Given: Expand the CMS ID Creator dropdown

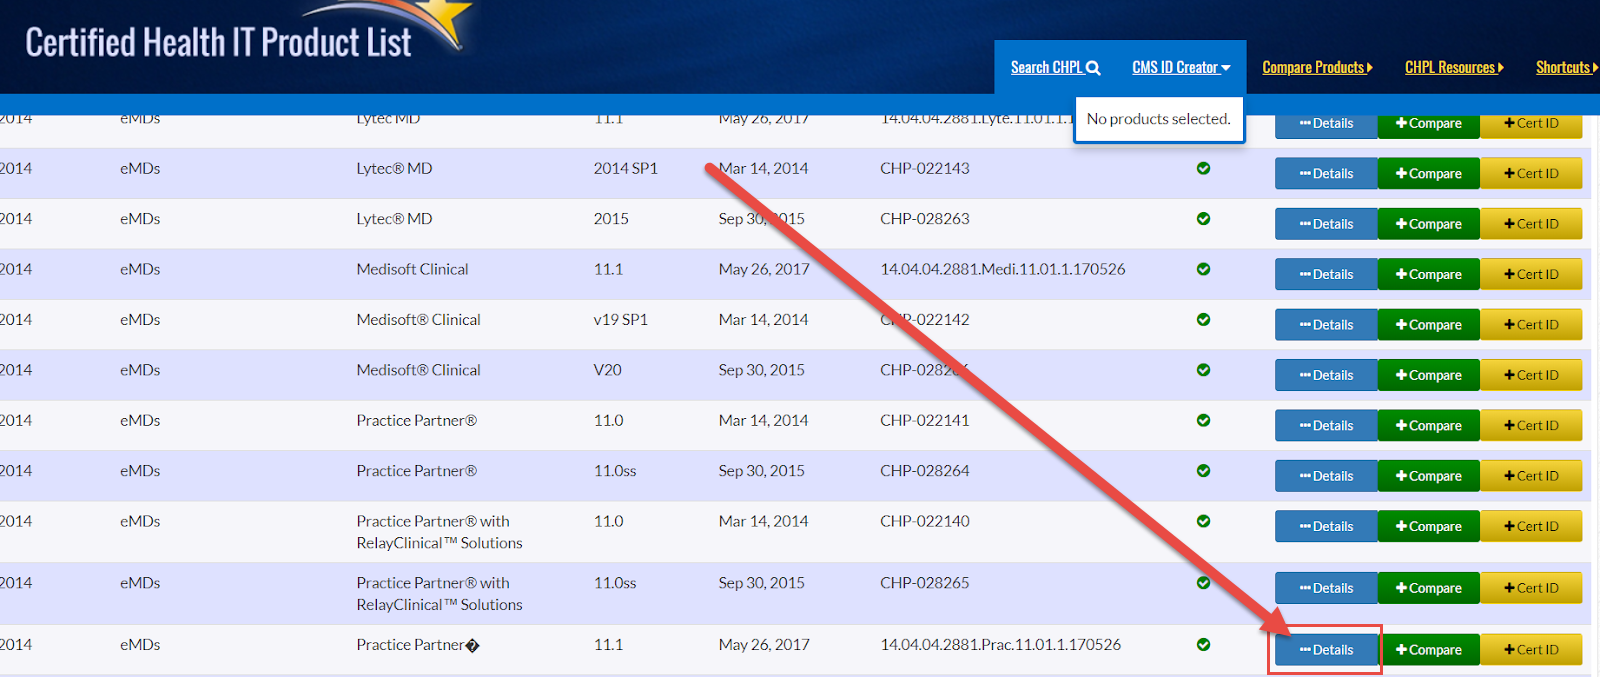Looking at the screenshot, I should [1181, 67].
